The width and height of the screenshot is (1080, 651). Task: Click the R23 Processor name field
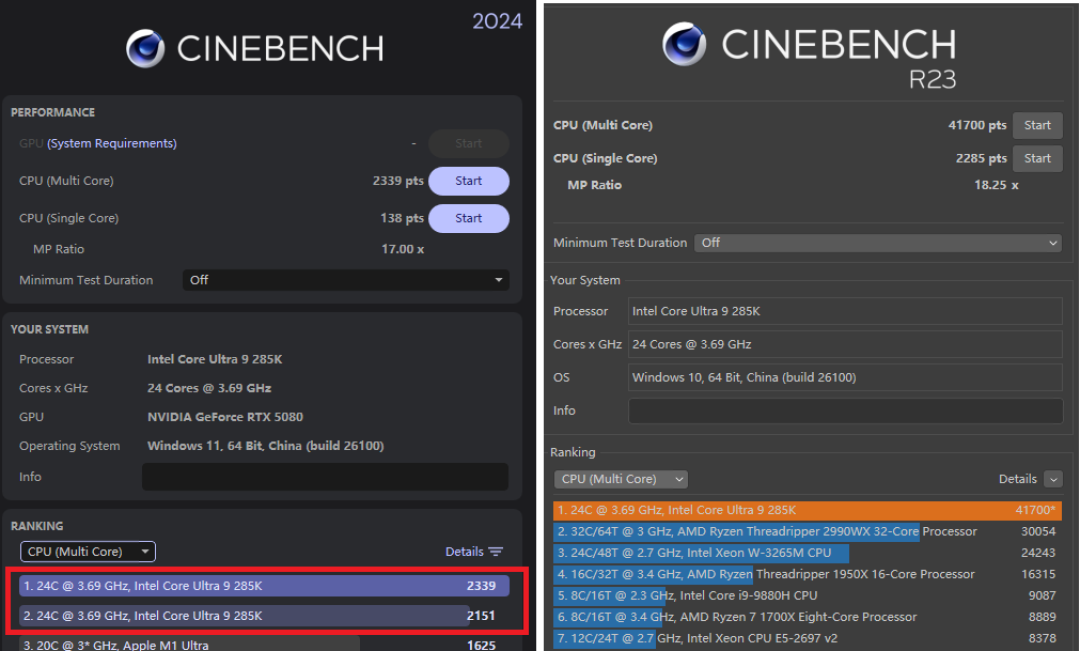tap(845, 311)
